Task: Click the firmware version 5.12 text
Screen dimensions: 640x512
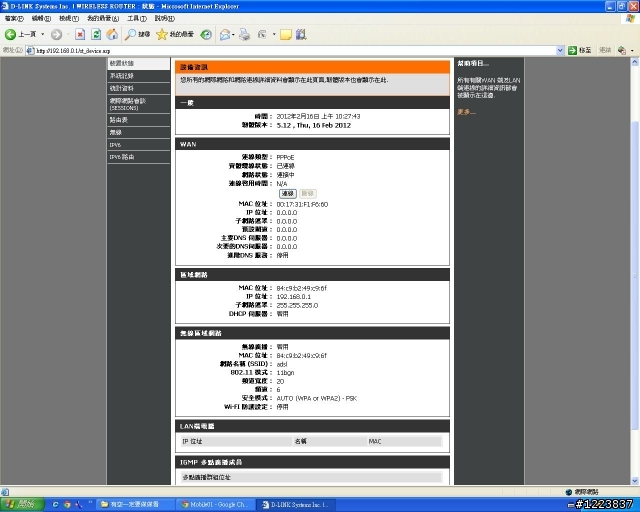Action: [313, 125]
